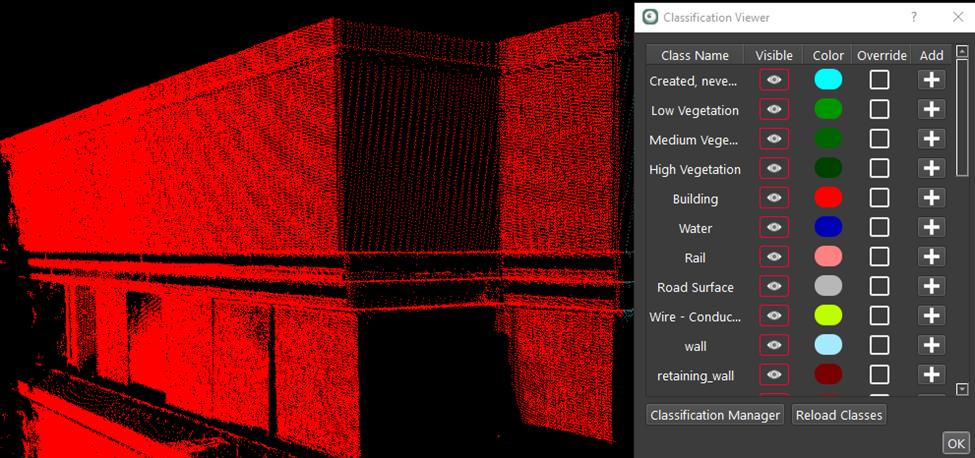Enable Override checkbox for Road Surface
The width and height of the screenshot is (975, 458).
[879, 286]
